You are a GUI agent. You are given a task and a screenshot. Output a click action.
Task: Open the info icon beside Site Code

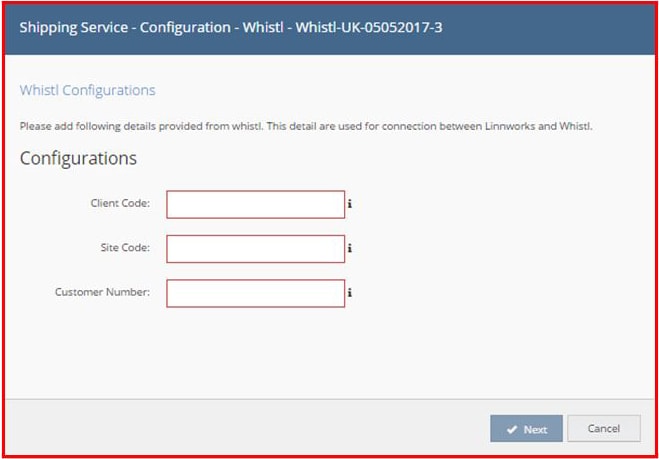click(350, 249)
